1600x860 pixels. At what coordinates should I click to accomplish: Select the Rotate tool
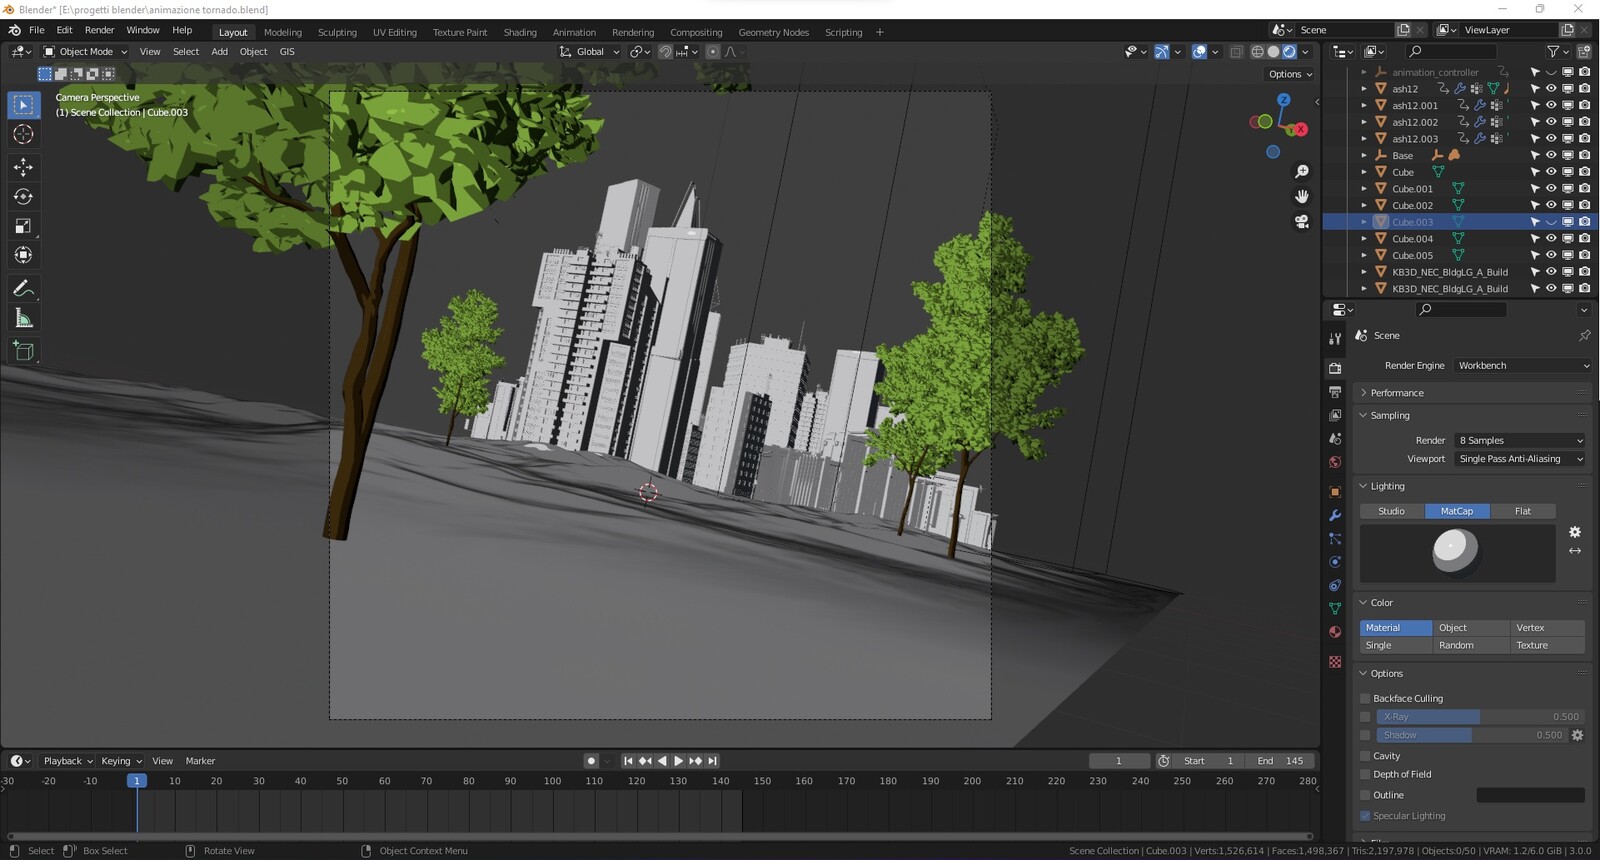click(23, 197)
